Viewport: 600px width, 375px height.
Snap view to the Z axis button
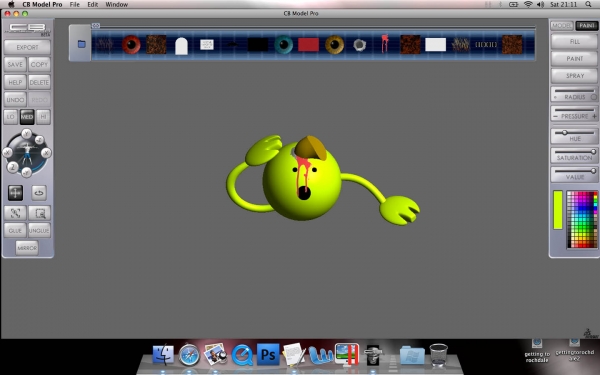(x=13, y=167)
